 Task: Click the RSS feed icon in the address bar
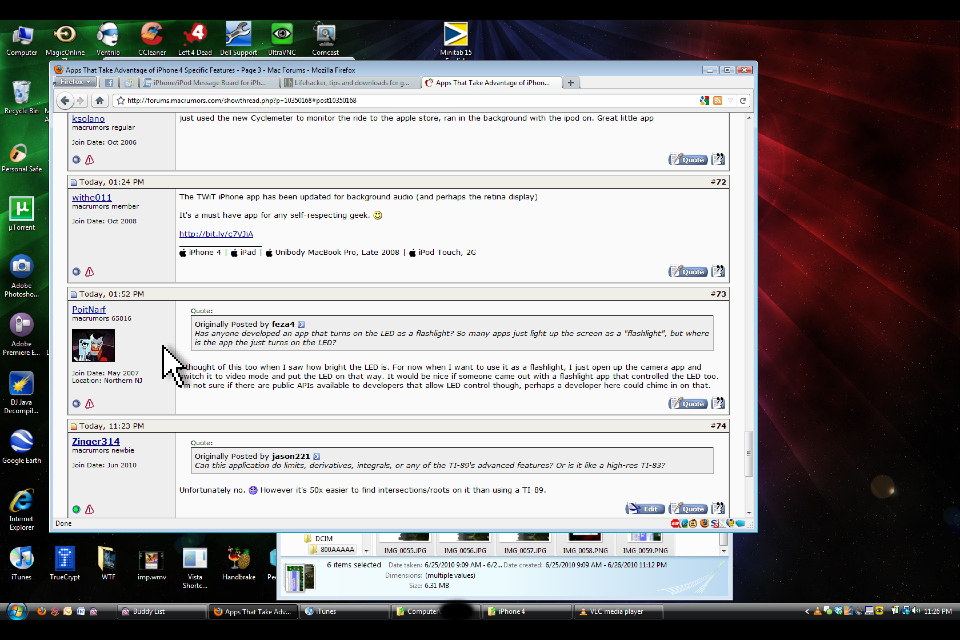coord(718,100)
